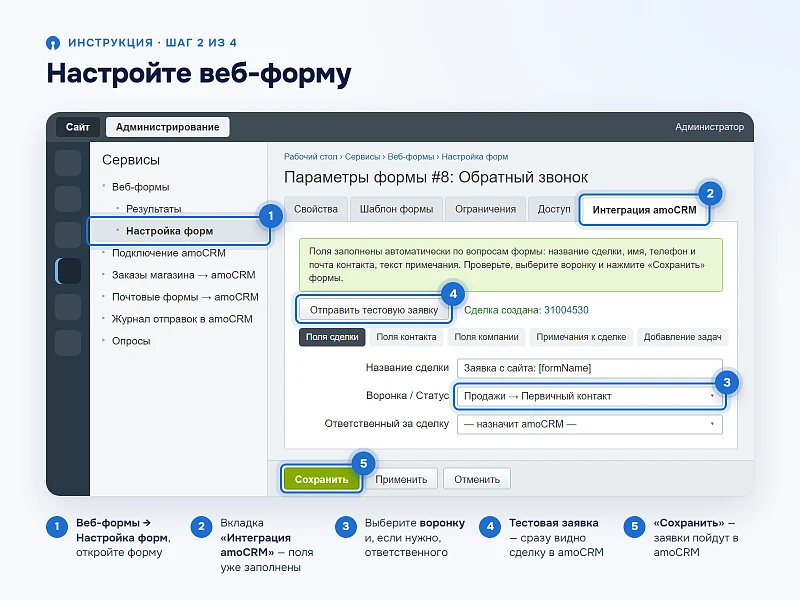Open Заказы магазина → amoCRM item
The image size is (800, 600).
pyautogui.click(x=183, y=275)
